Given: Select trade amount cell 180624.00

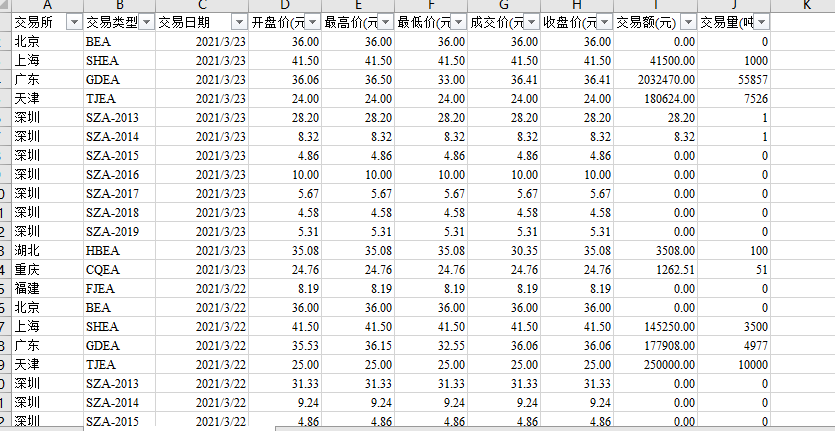Looking at the screenshot, I should (x=656, y=99).
